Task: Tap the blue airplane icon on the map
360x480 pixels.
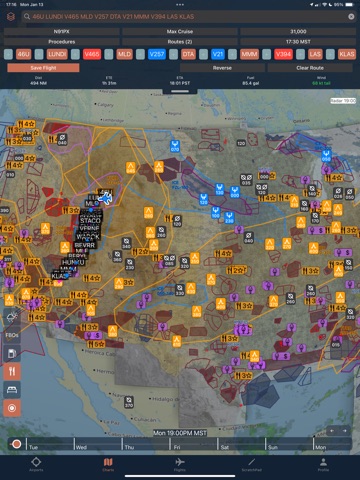Action: [106, 199]
